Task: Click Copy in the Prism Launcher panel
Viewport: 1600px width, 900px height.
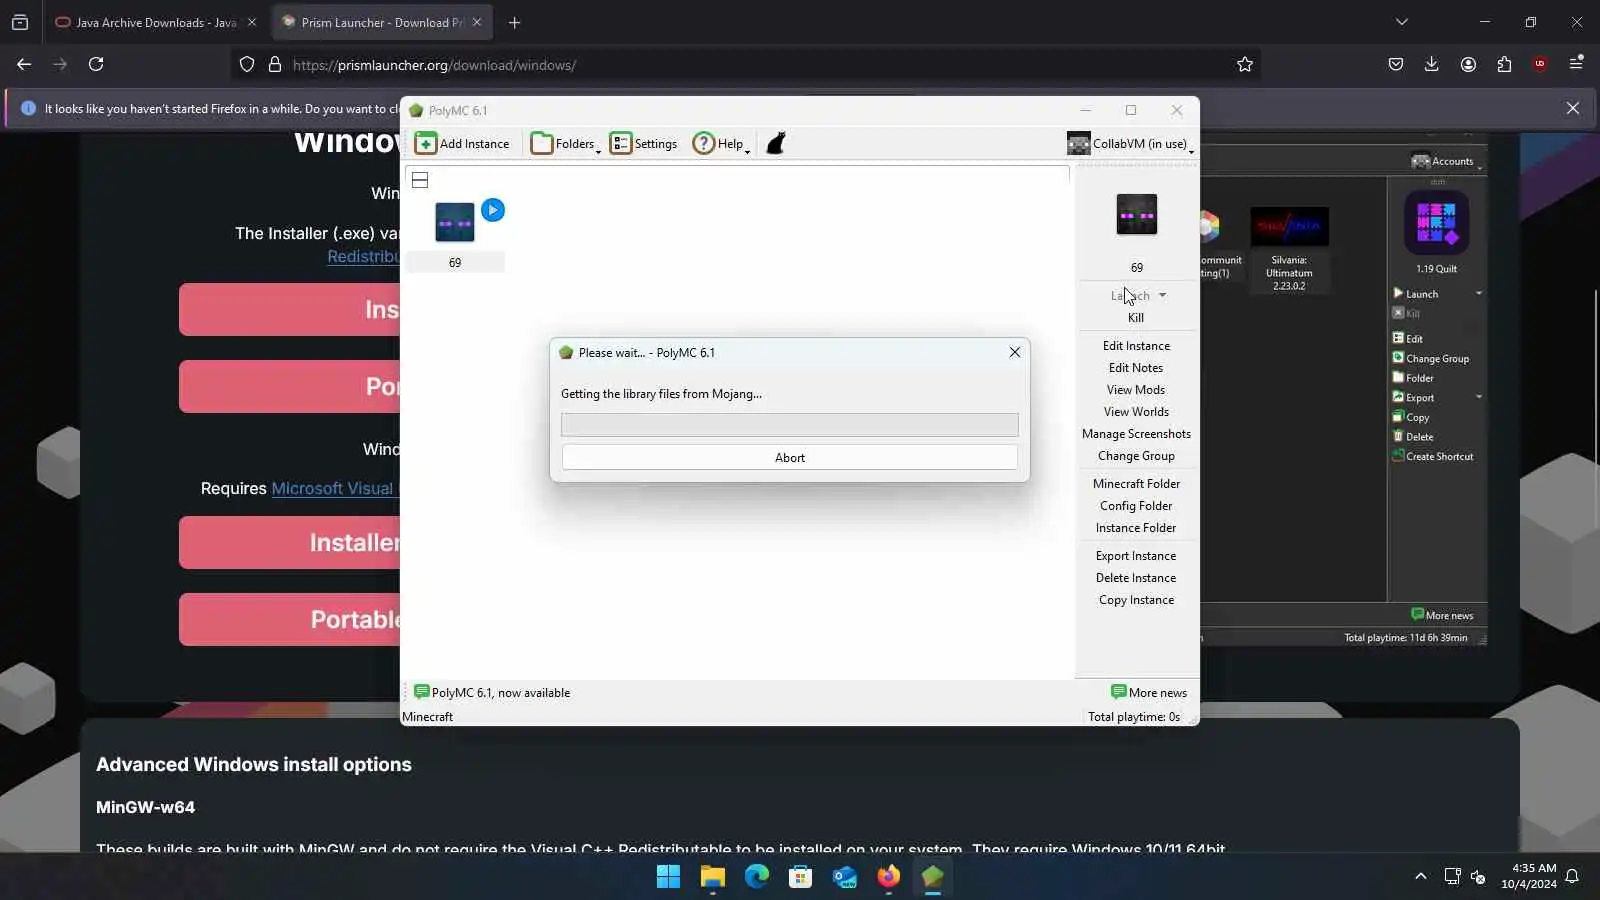Action: [1411, 417]
